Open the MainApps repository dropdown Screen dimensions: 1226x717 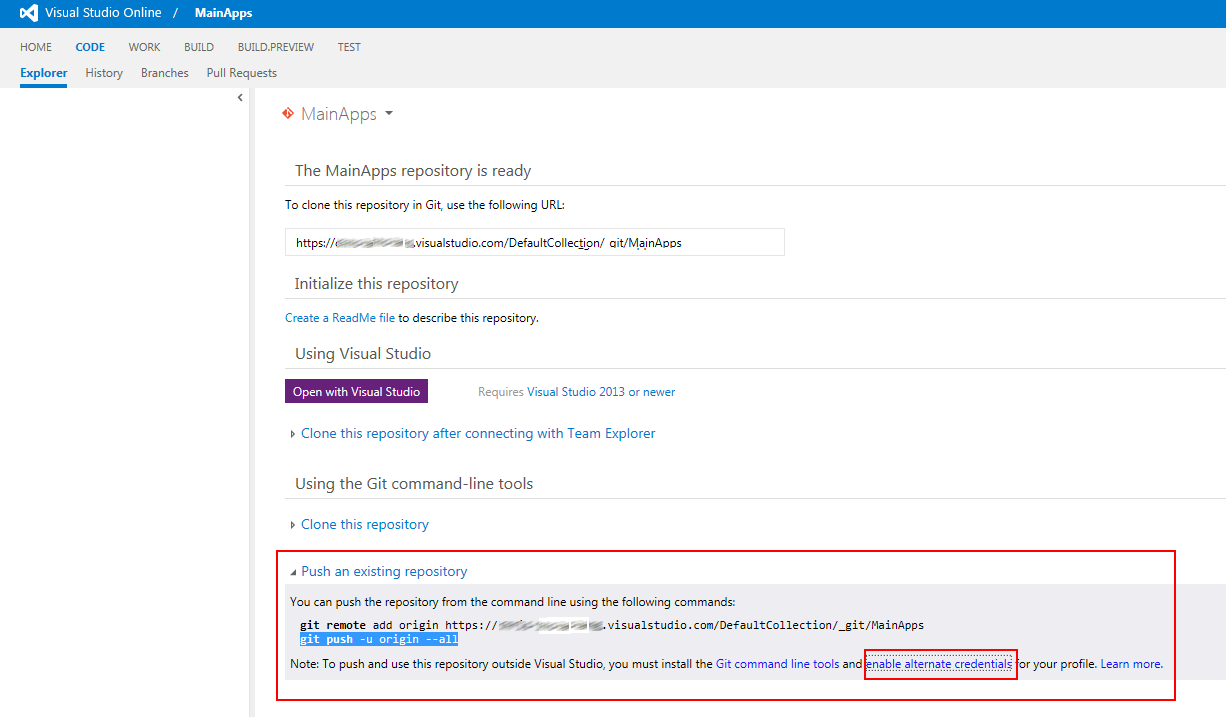(389, 114)
